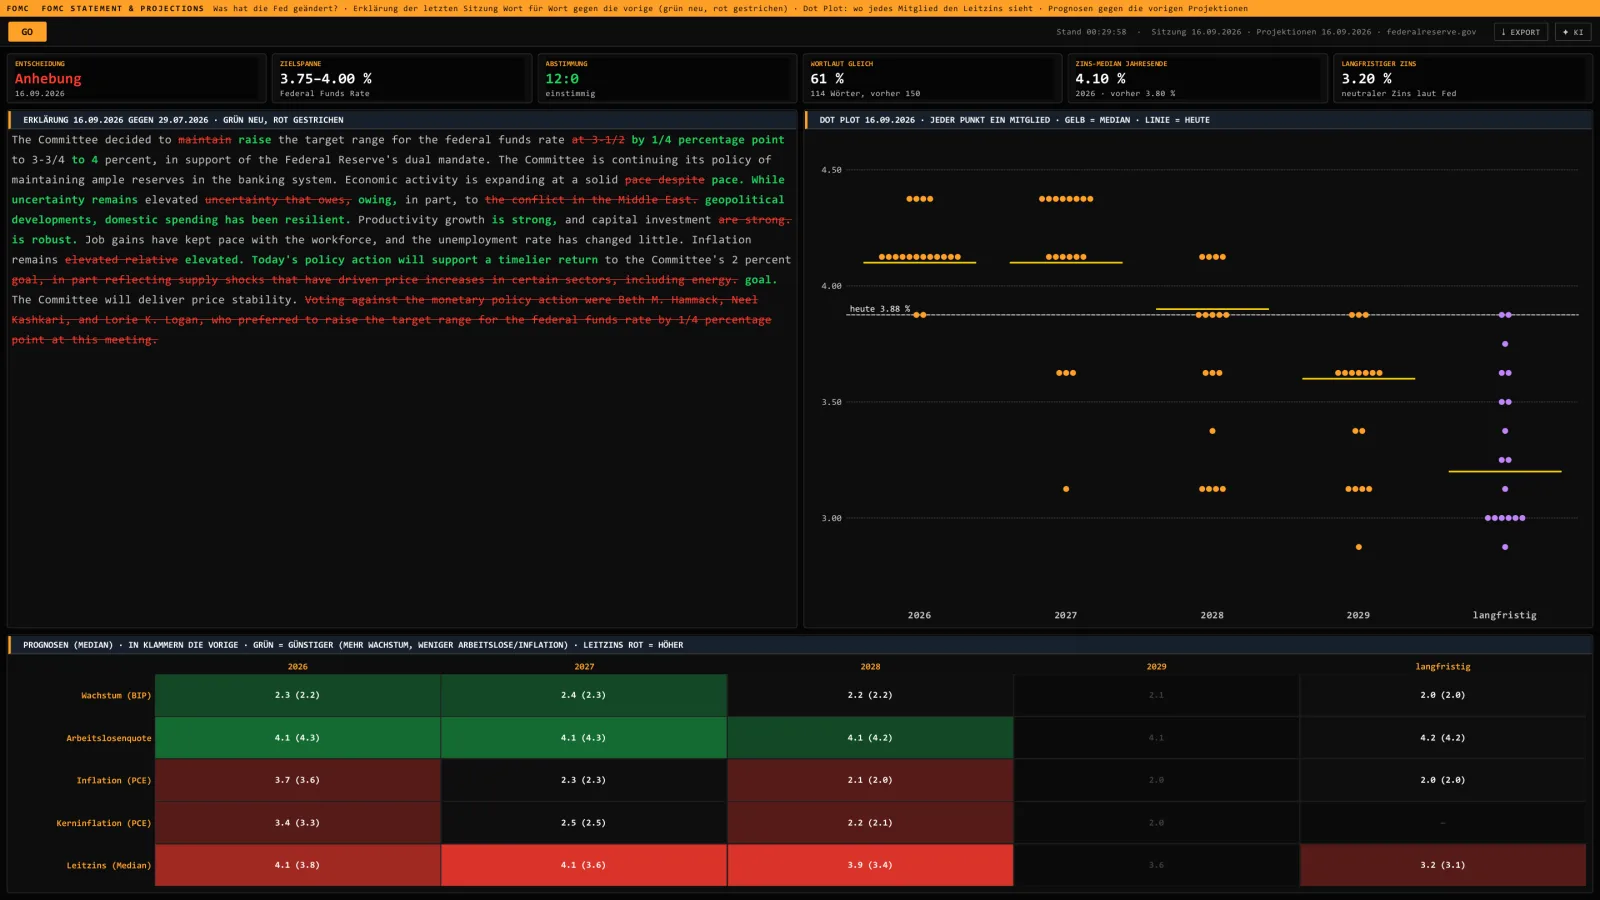
Task: Open the KI assistant button
Action: tap(1573, 32)
